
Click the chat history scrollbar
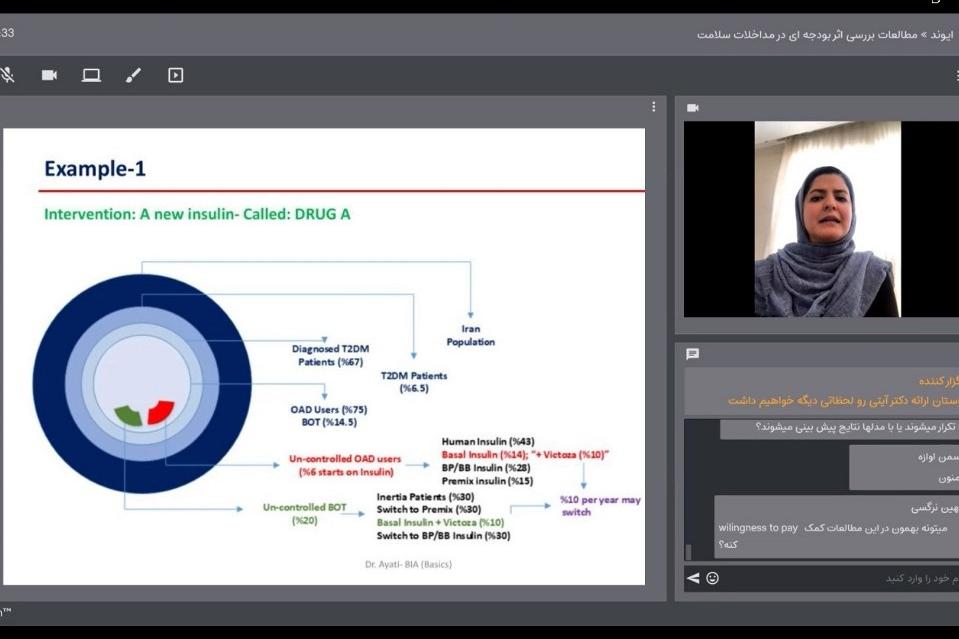click(688, 551)
